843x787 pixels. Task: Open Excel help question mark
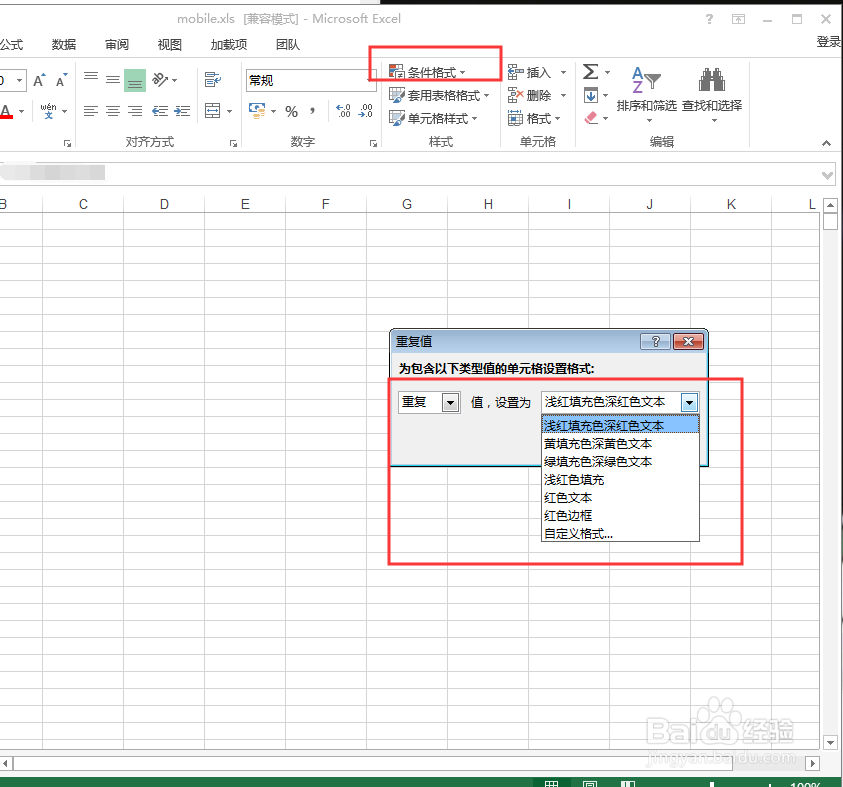click(710, 19)
